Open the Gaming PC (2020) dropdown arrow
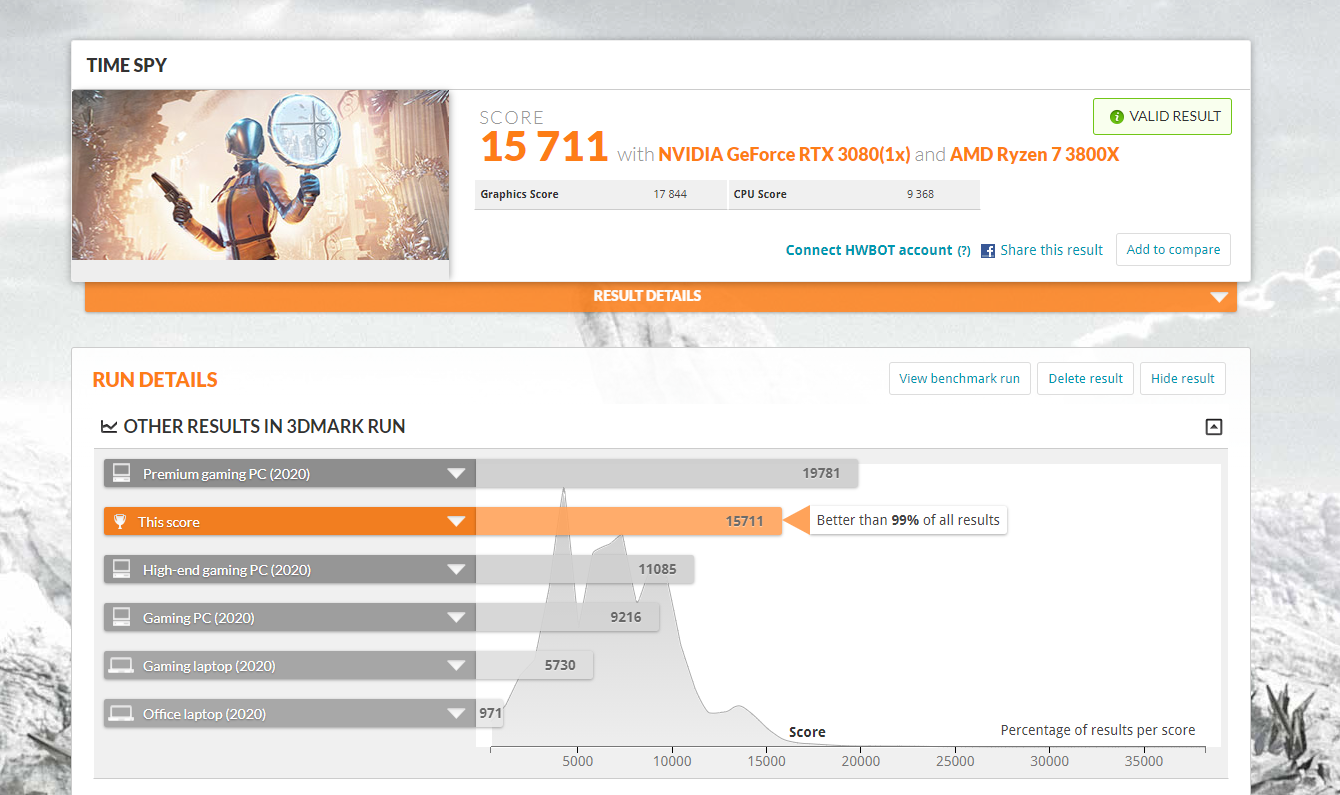Screen dimensions: 1340x795 [x=456, y=618]
